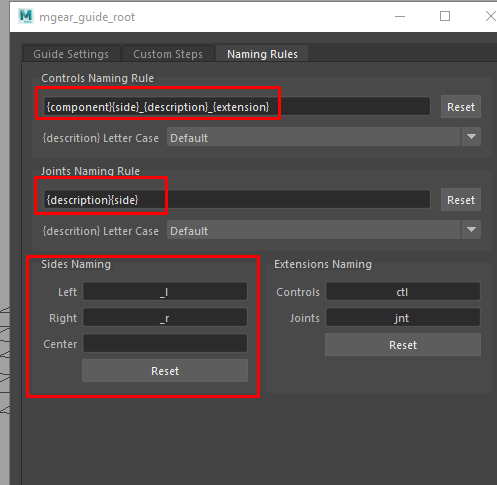The width and height of the screenshot is (497, 485).
Task: Edit the Controls Naming Rule field
Action: point(237,107)
